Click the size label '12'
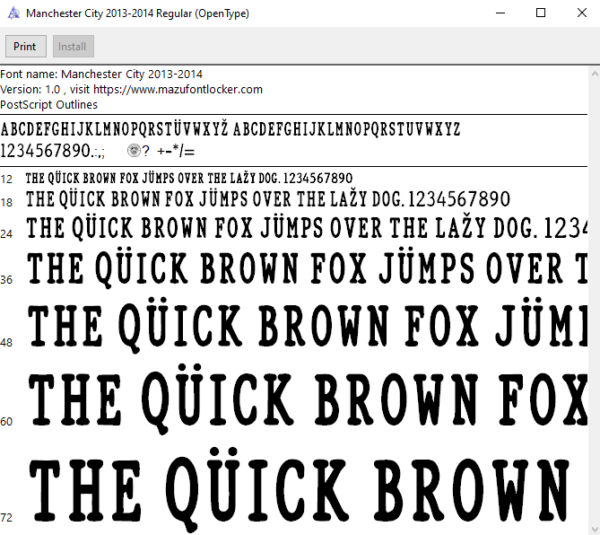600x535 pixels. (7, 179)
